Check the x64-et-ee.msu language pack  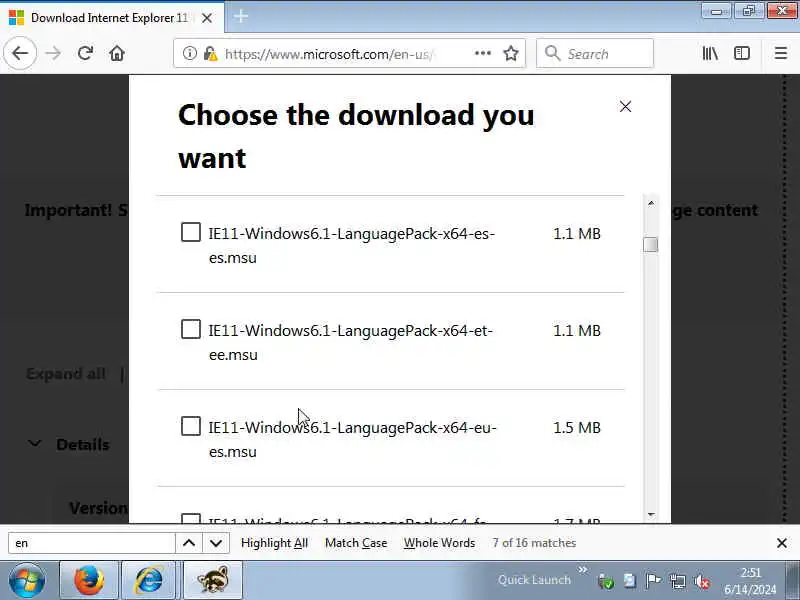click(x=191, y=330)
